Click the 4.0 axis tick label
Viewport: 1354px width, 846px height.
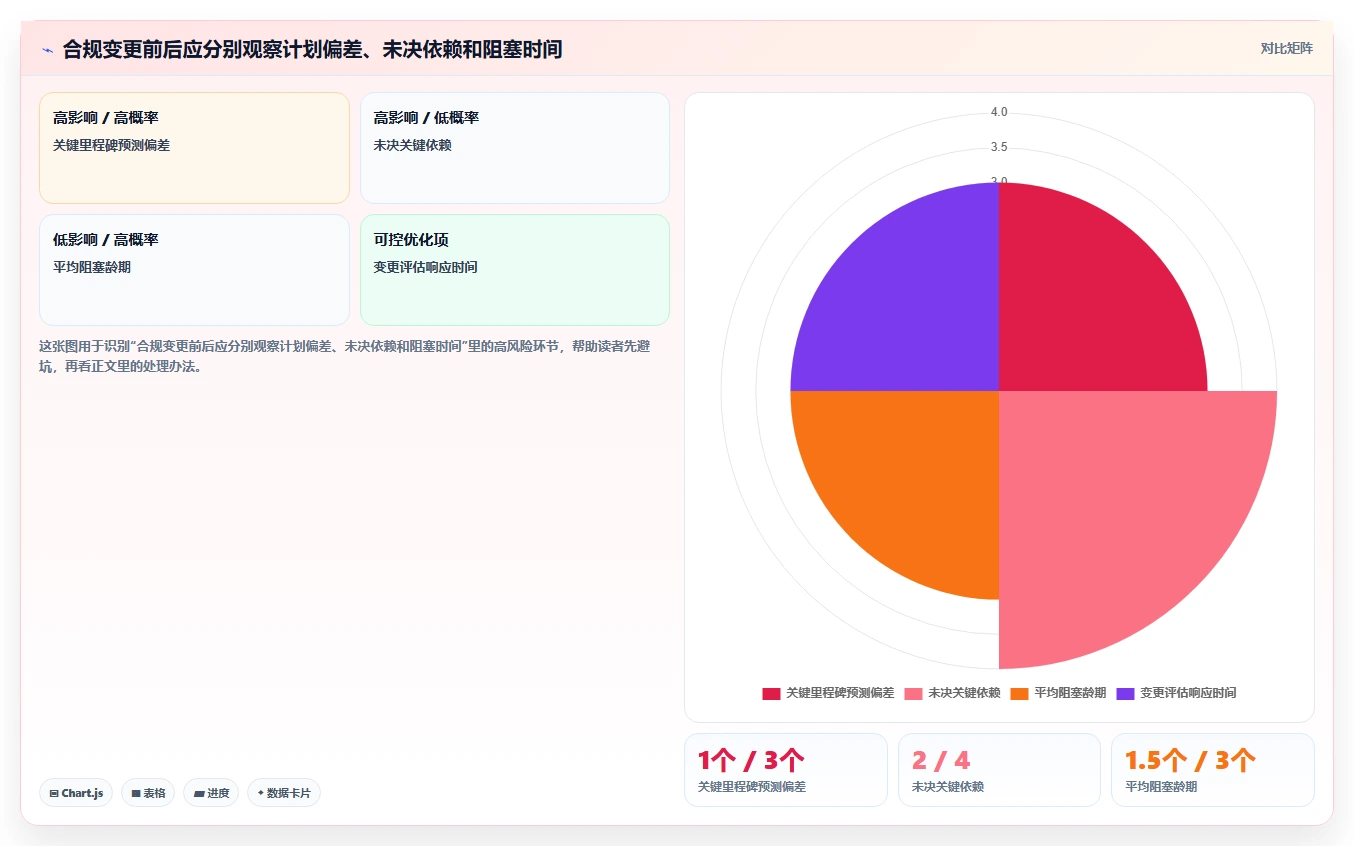tap(999, 112)
